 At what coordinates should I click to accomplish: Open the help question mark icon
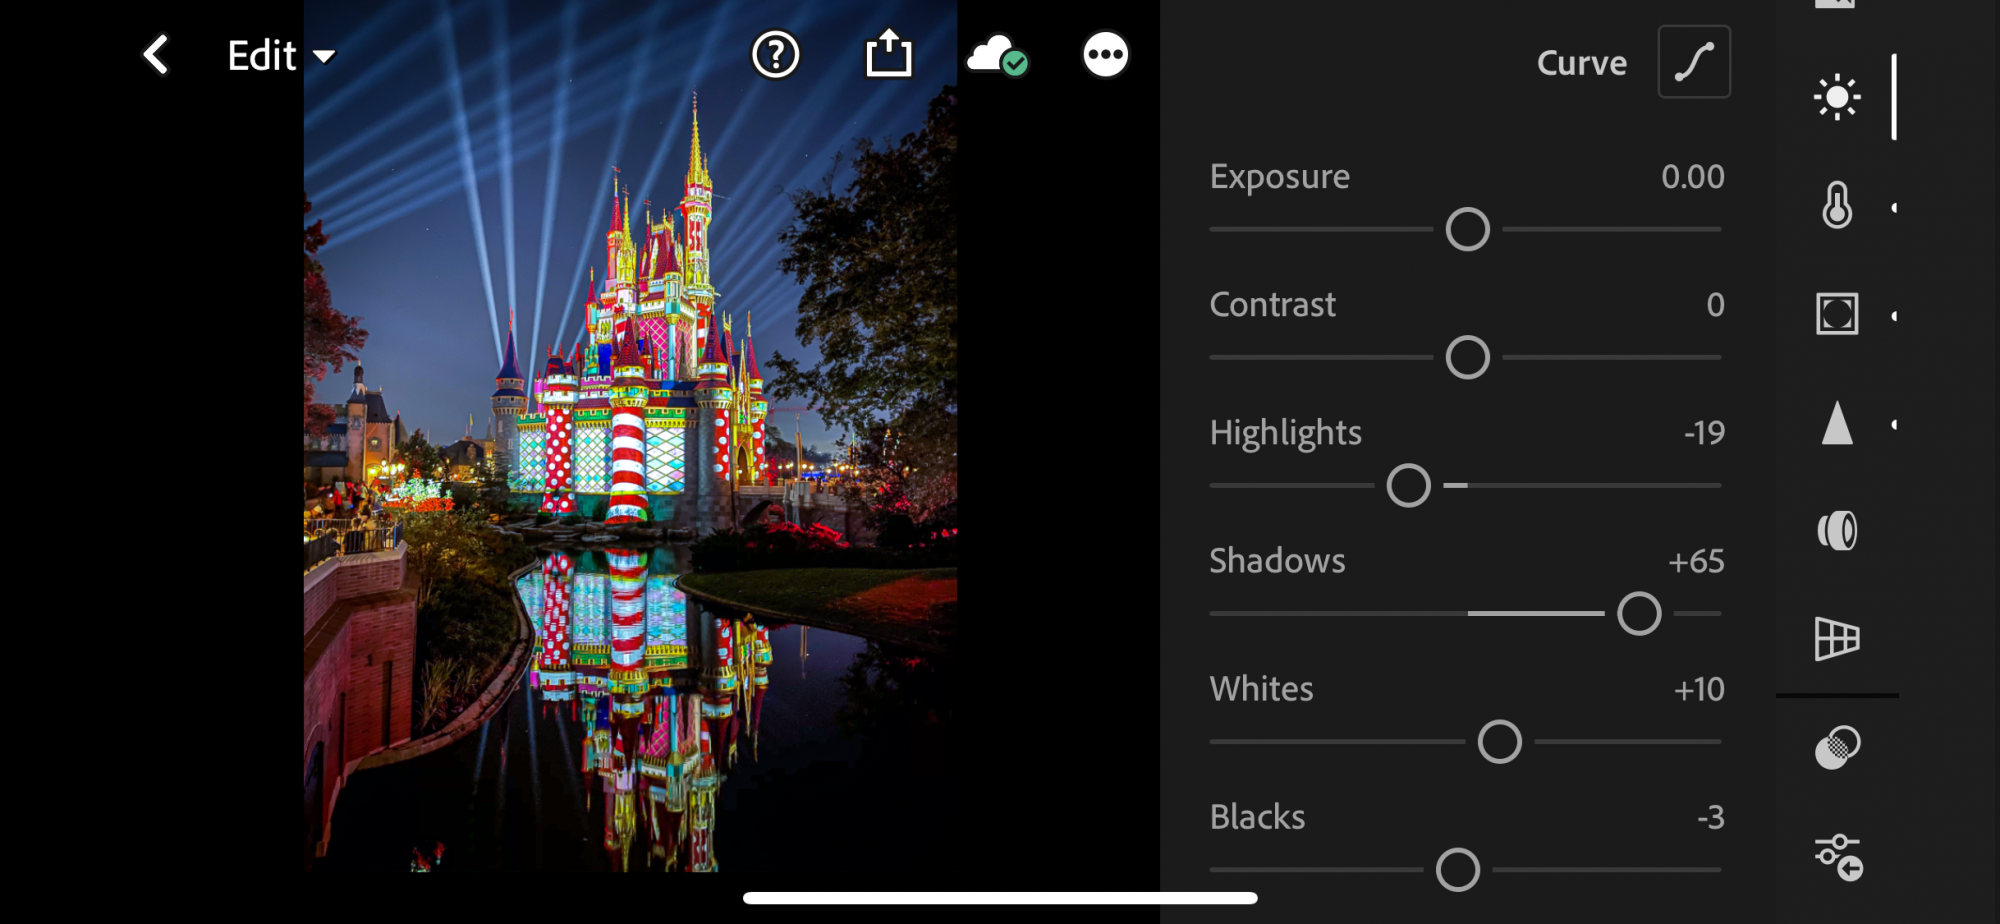[x=776, y=55]
